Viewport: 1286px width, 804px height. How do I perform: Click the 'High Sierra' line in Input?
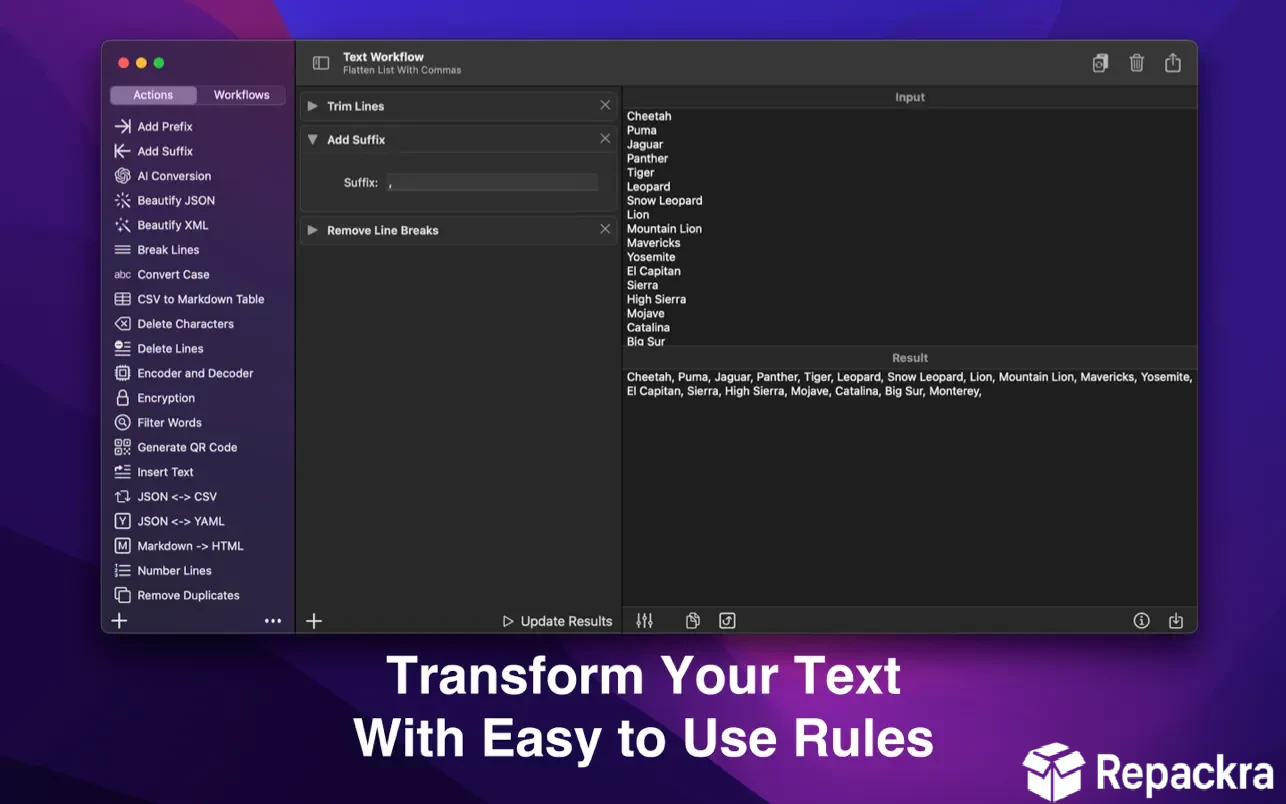[x=656, y=299]
